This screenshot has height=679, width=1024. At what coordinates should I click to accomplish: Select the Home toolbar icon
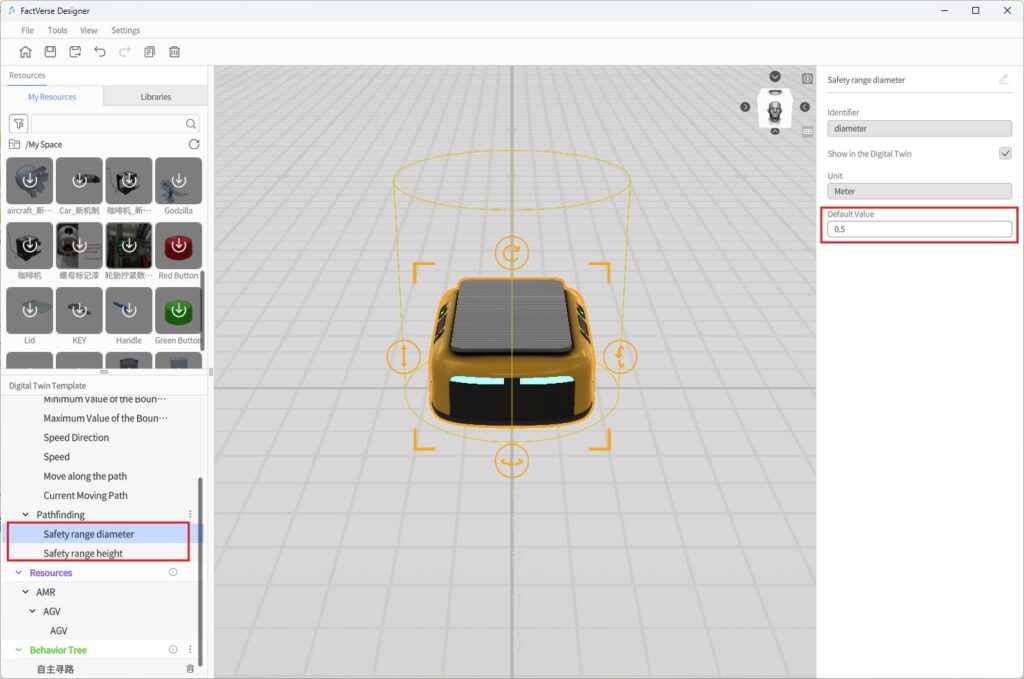click(x=28, y=51)
